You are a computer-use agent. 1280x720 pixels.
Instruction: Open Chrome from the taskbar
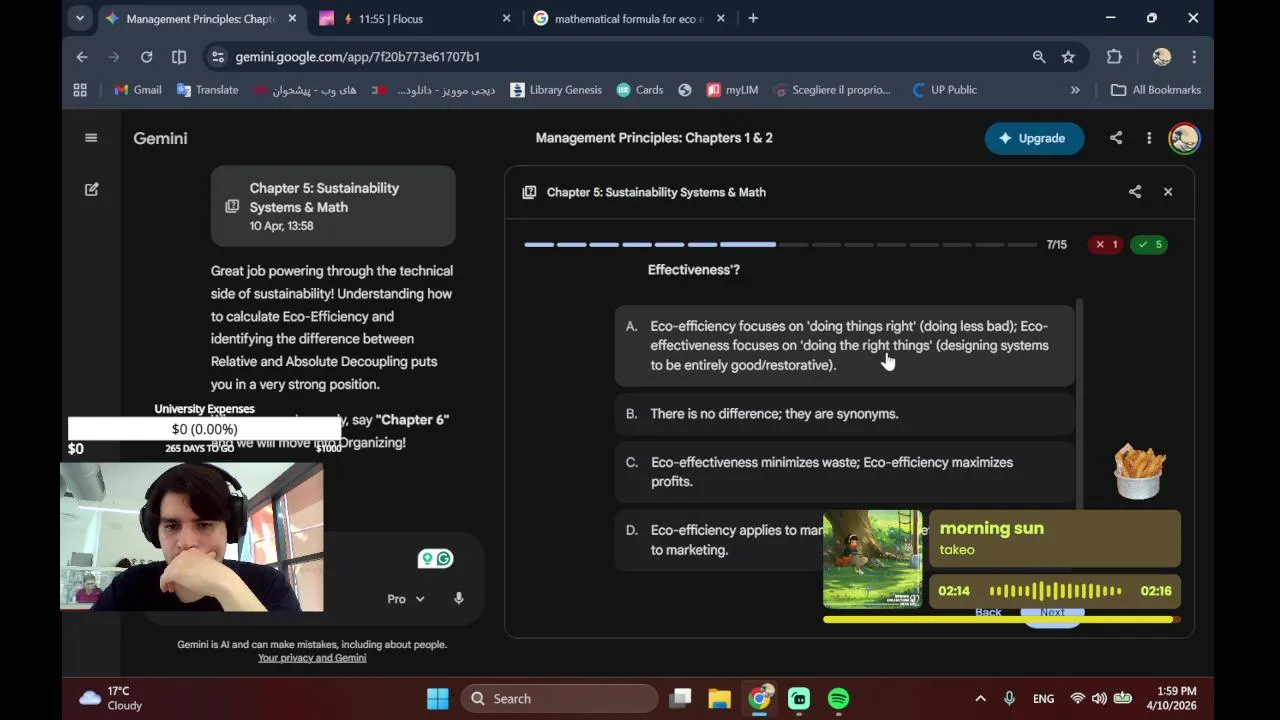(760, 699)
